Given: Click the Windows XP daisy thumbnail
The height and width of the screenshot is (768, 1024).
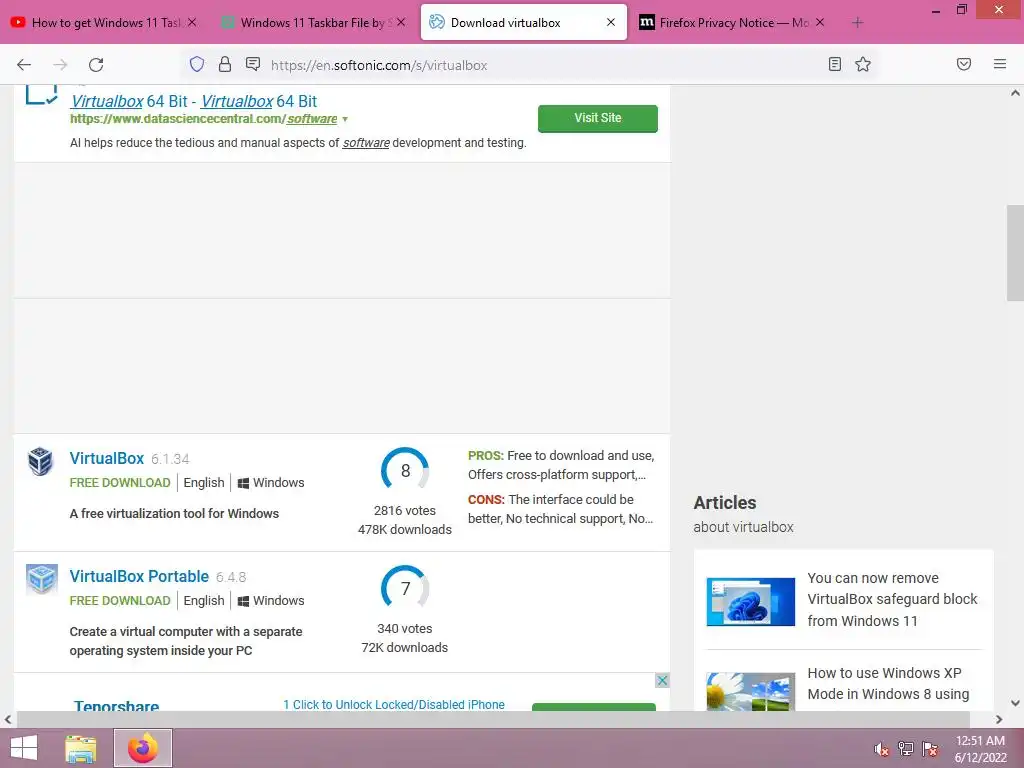Looking at the screenshot, I should pos(750,692).
